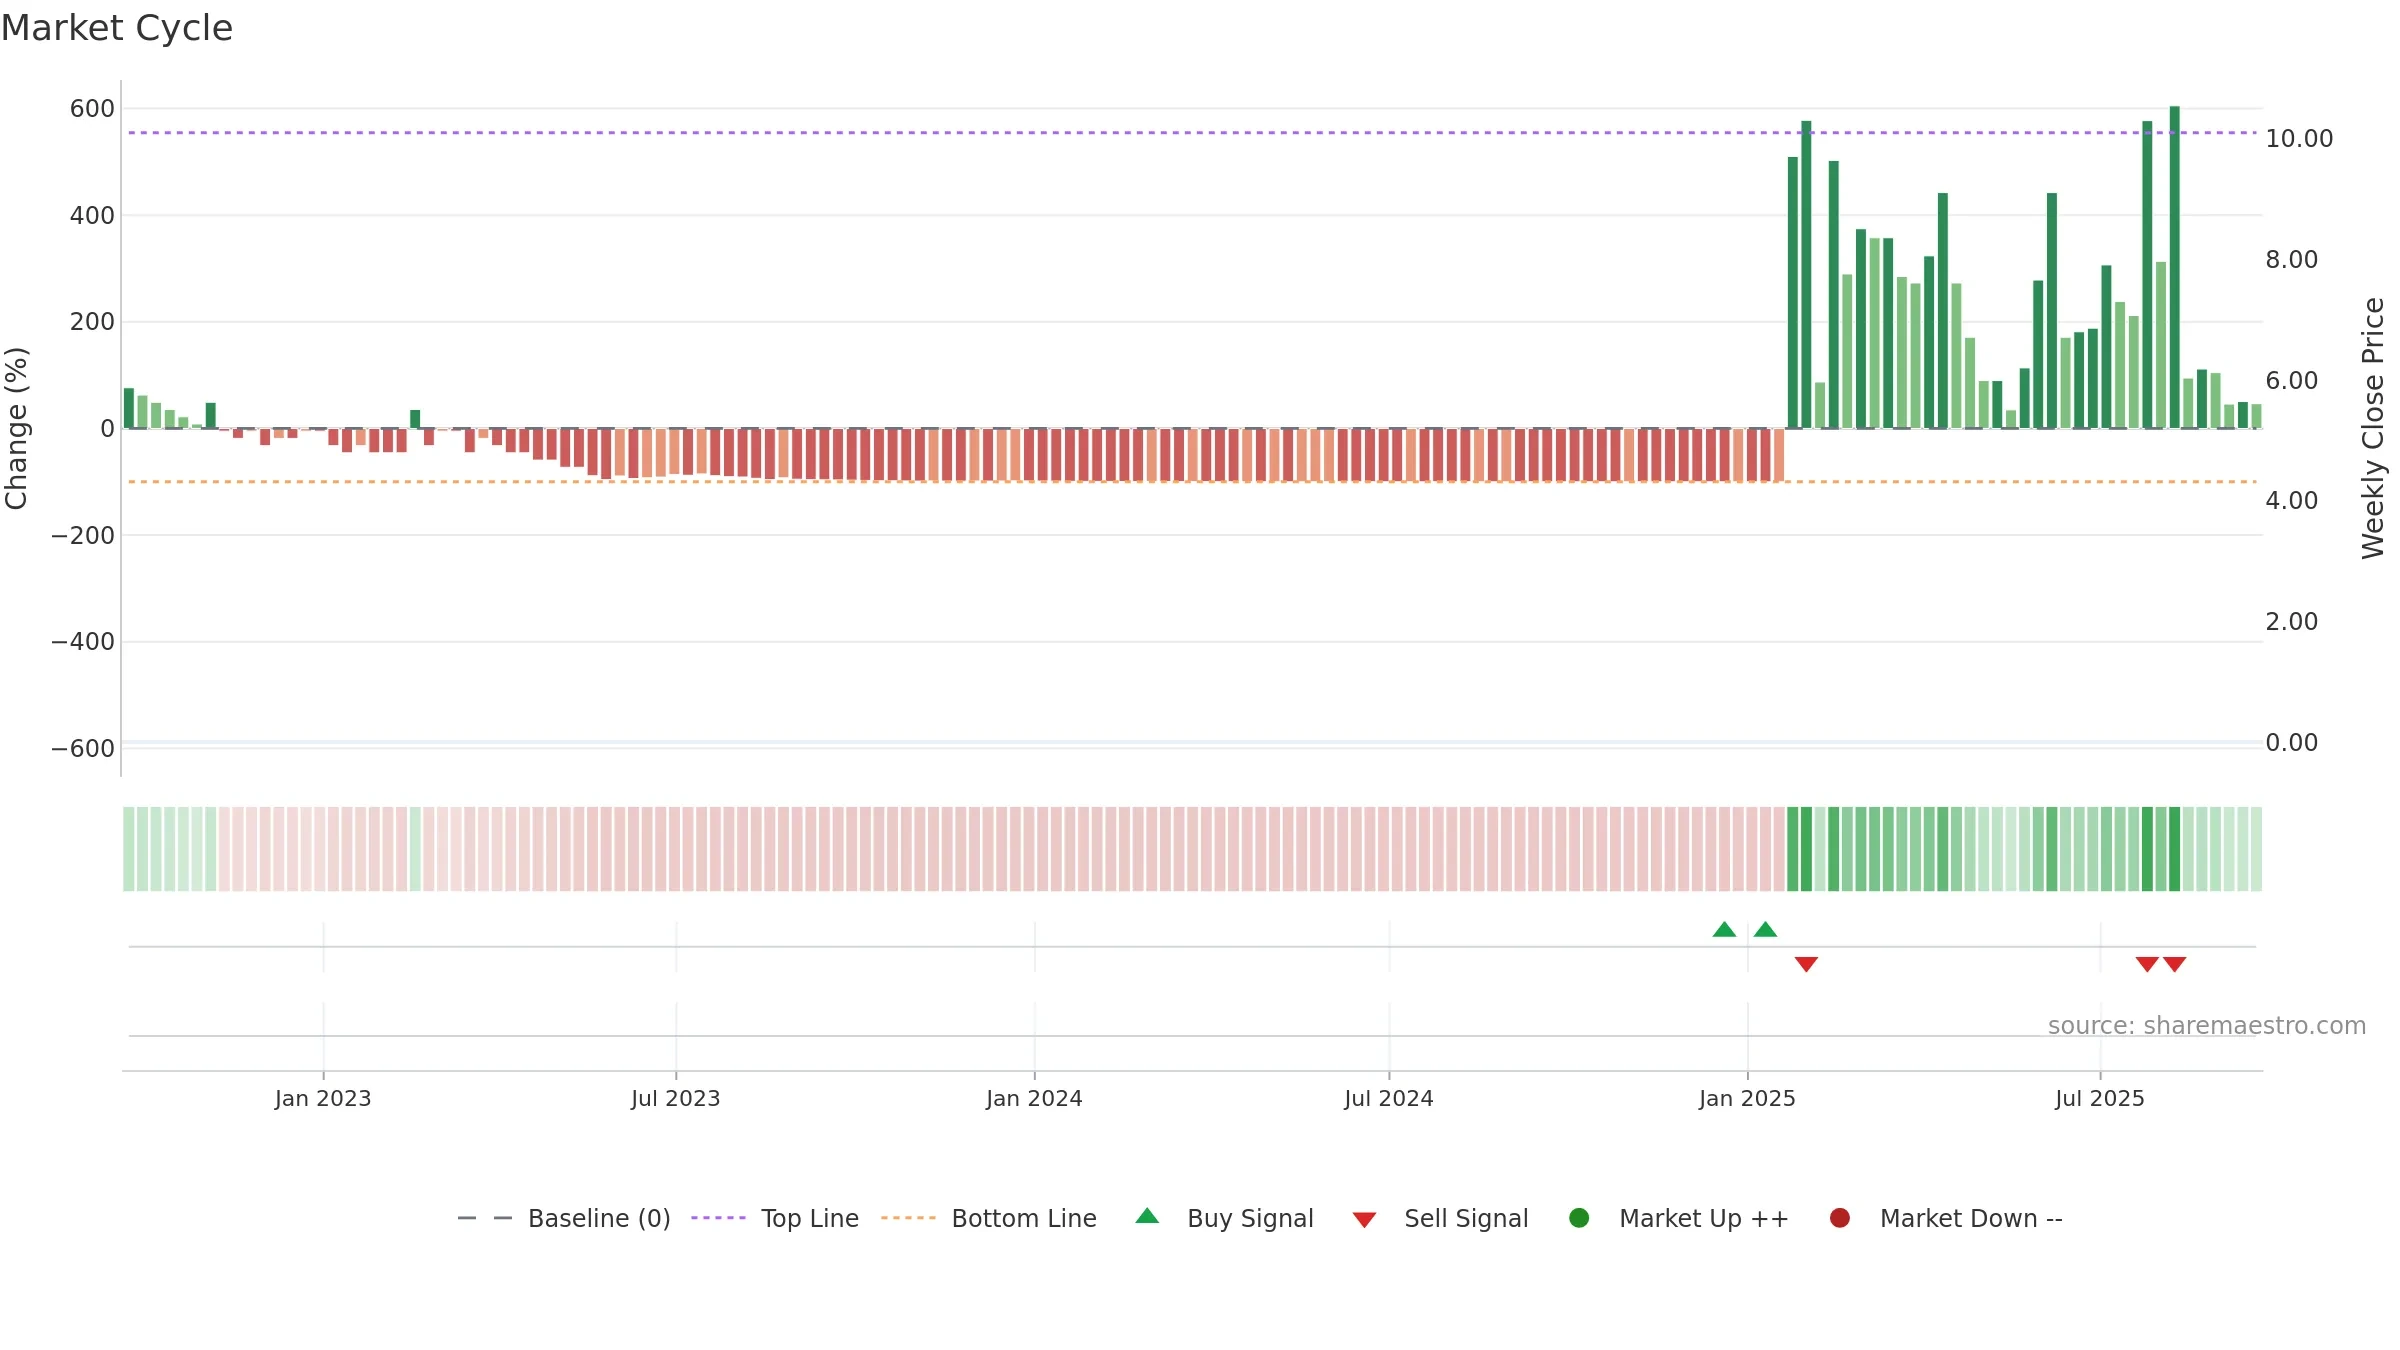This screenshot has height=1350, width=2400.
Task: Click the Jul 2023 axis label
Action: (676, 1098)
